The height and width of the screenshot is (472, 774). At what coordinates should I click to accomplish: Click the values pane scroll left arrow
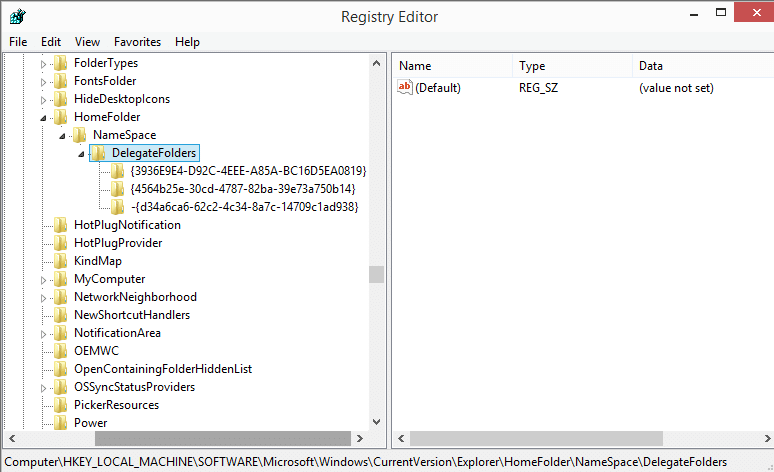click(x=401, y=438)
